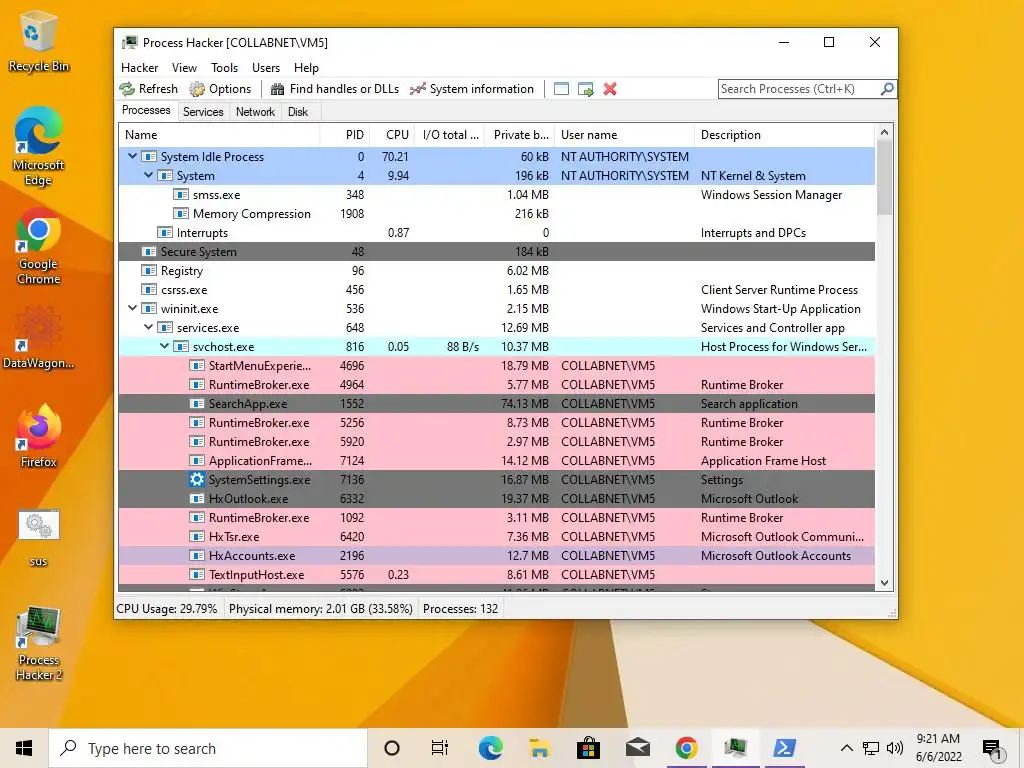1024x768 pixels.
Task: Select Microsoft Edge desktop shortcut
Action: (38, 146)
